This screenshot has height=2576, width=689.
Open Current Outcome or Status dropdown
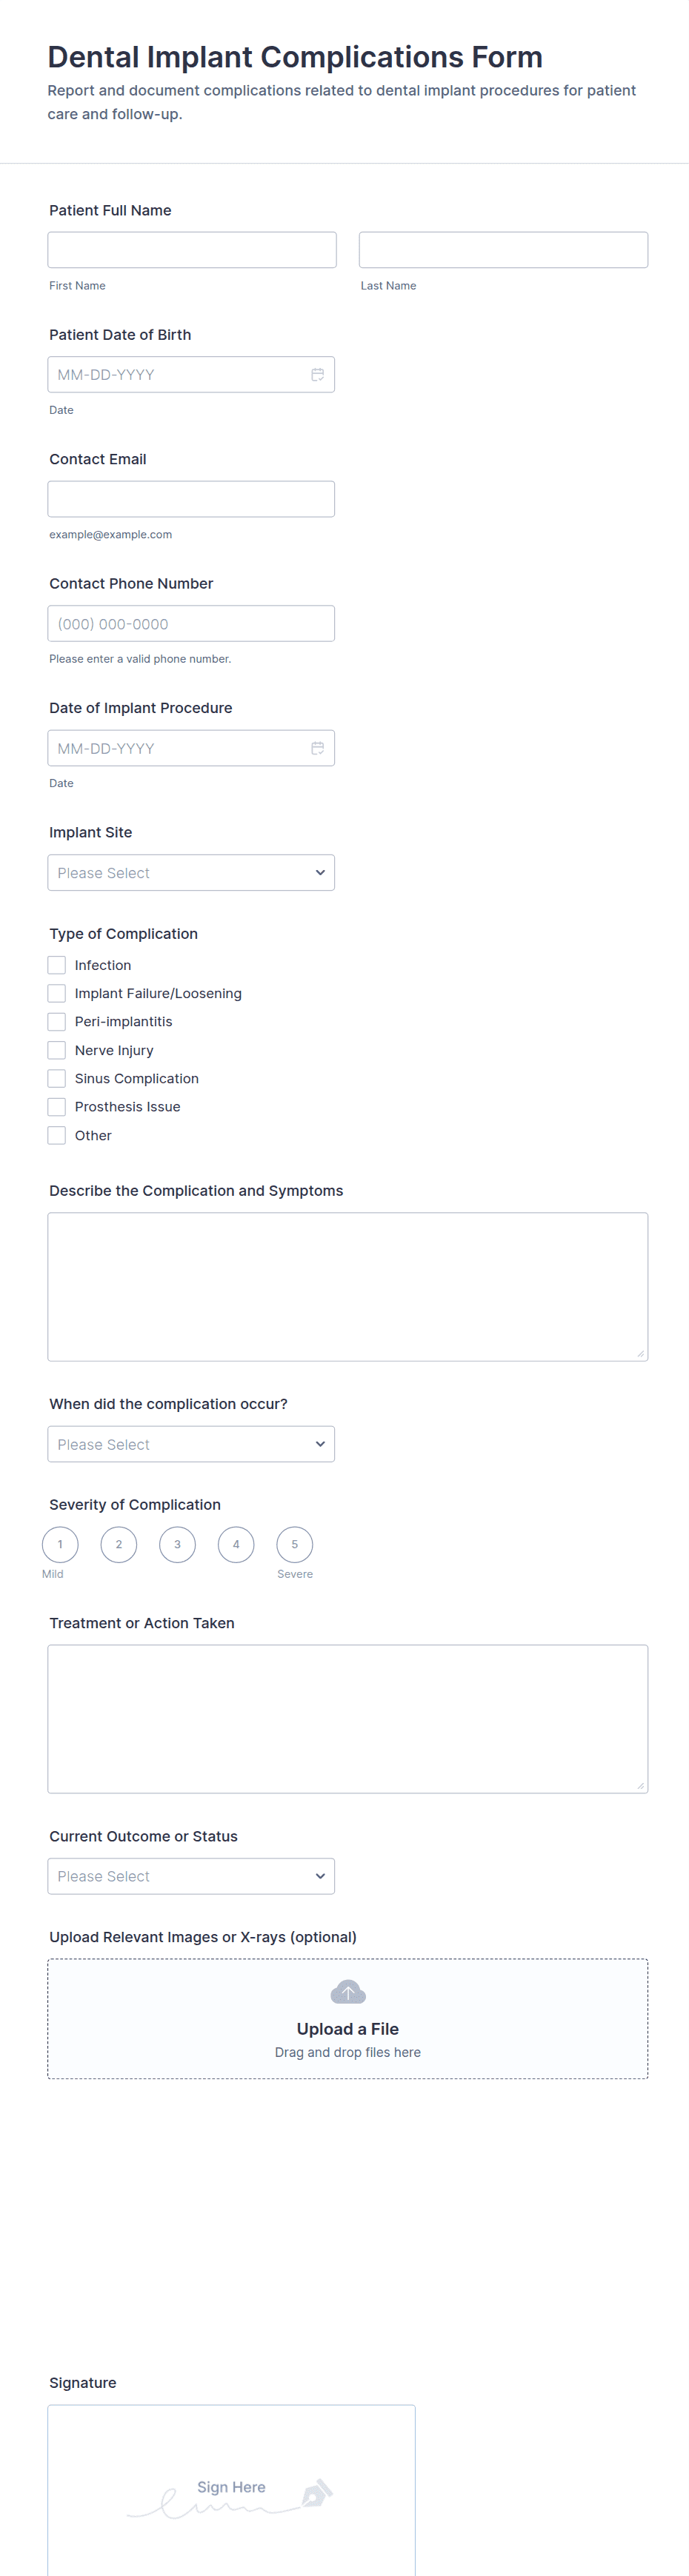pyautogui.click(x=191, y=1876)
